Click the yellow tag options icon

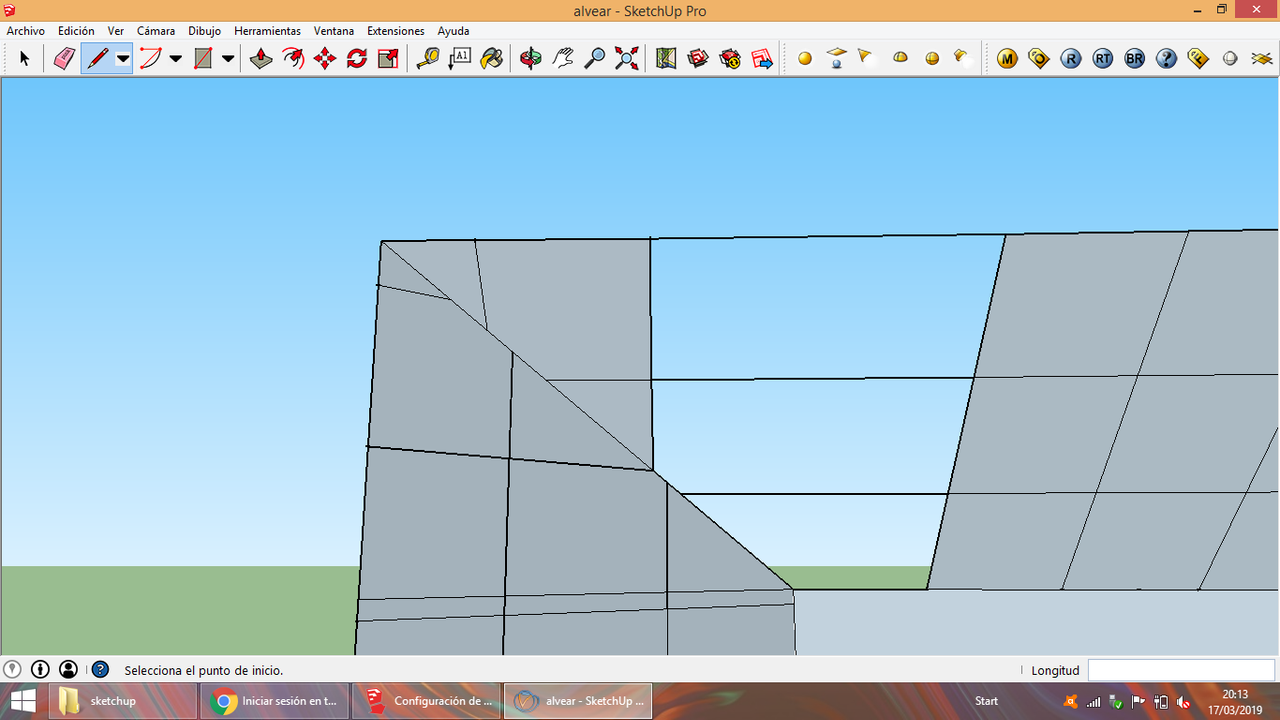[x=1039, y=59]
